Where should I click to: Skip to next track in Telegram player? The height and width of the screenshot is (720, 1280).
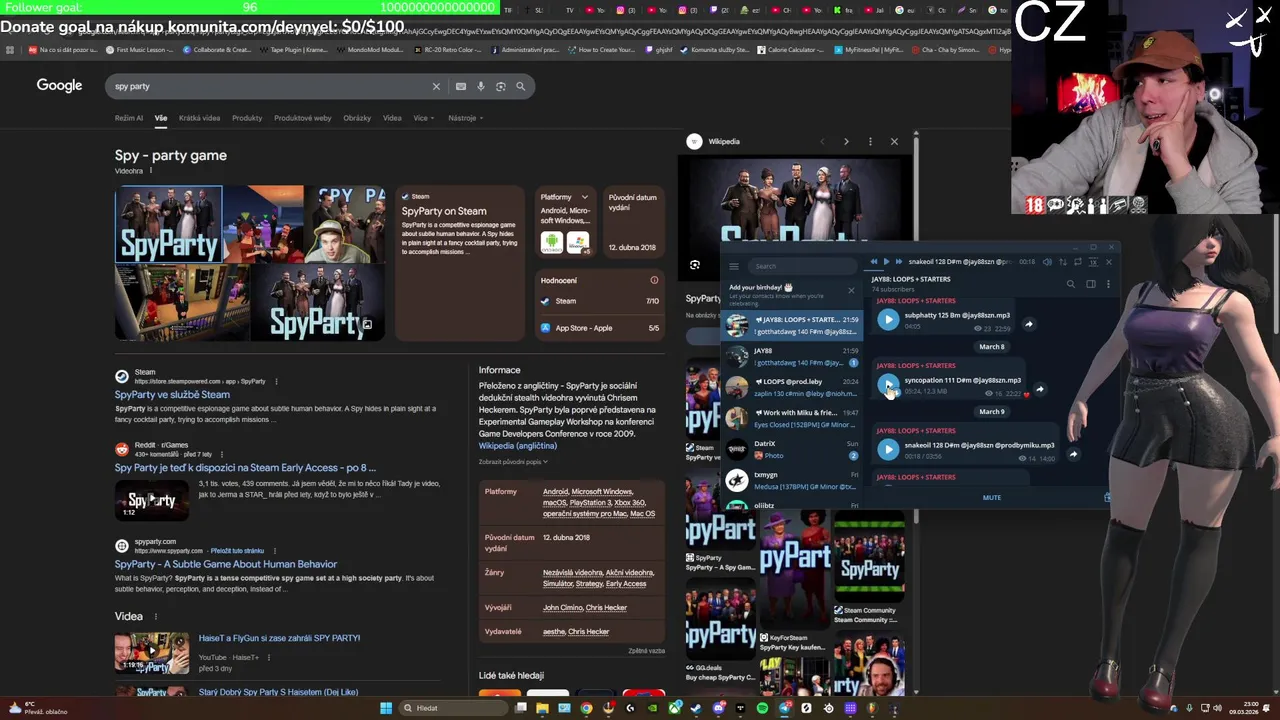pos(898,262)
